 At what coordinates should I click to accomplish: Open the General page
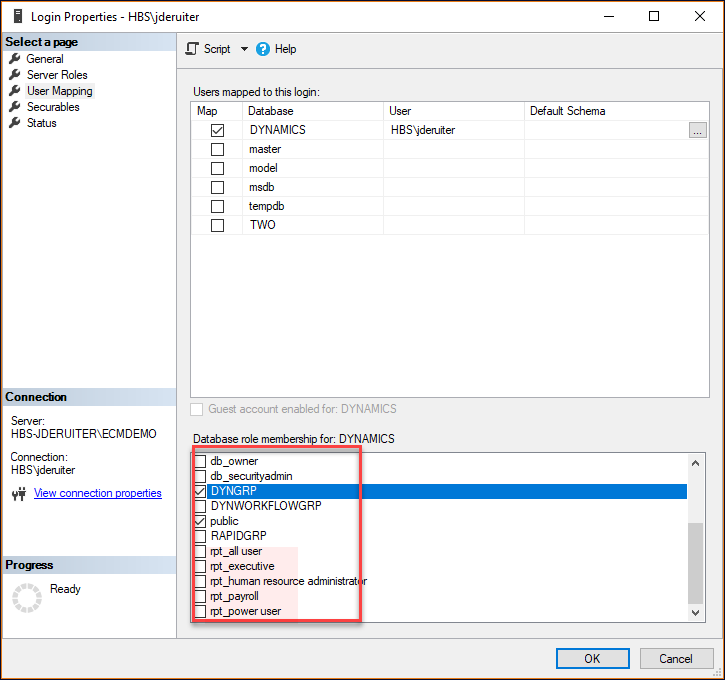(45, 59)
